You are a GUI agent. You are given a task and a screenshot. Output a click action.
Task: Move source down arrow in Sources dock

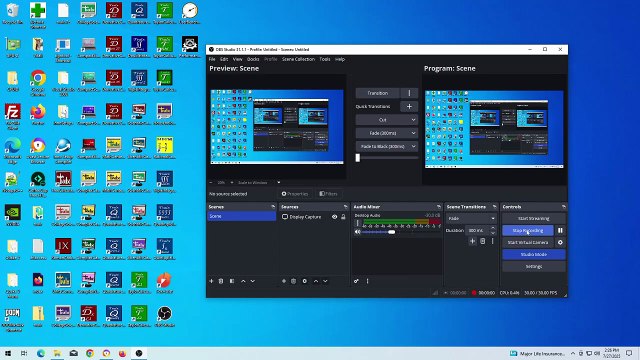click(325, 281)
